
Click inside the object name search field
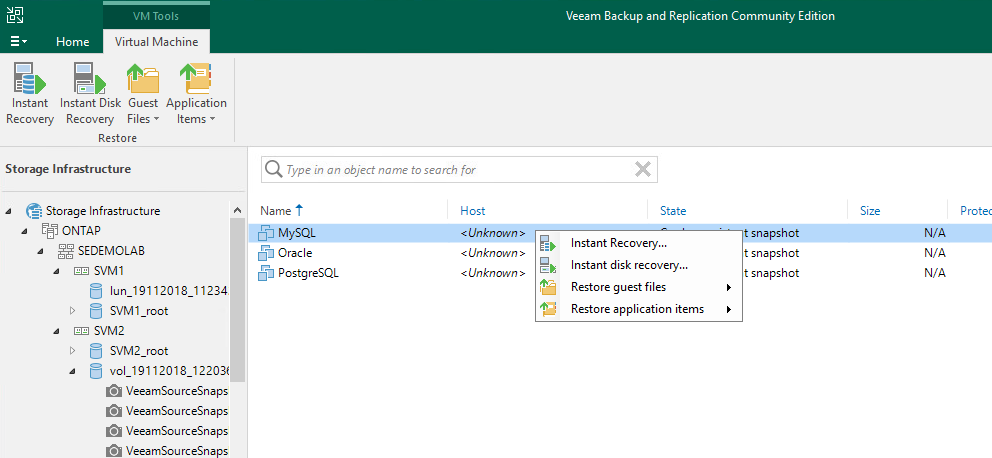click(459, 170)
